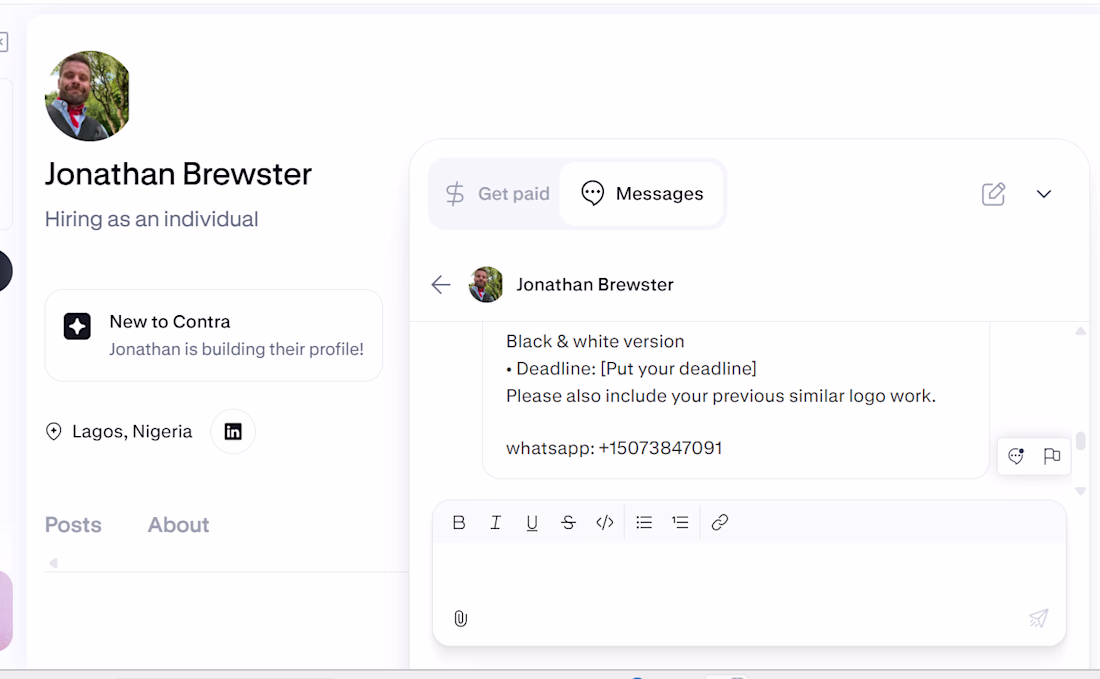Toggle italic formatting

coord(495,522)
